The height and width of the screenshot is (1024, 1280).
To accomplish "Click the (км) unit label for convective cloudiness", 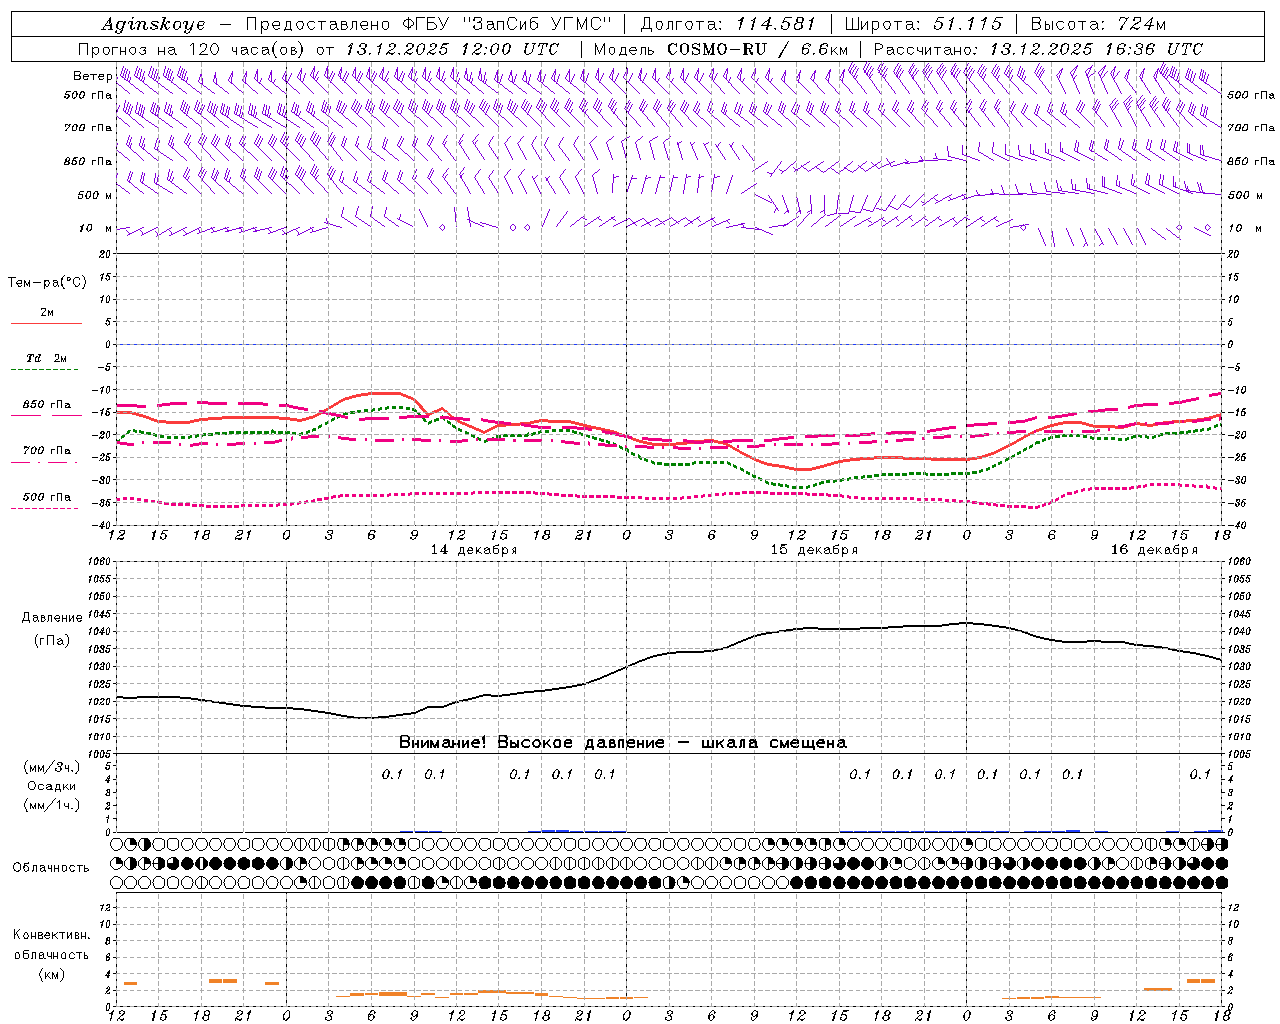I will click(52, 974).
